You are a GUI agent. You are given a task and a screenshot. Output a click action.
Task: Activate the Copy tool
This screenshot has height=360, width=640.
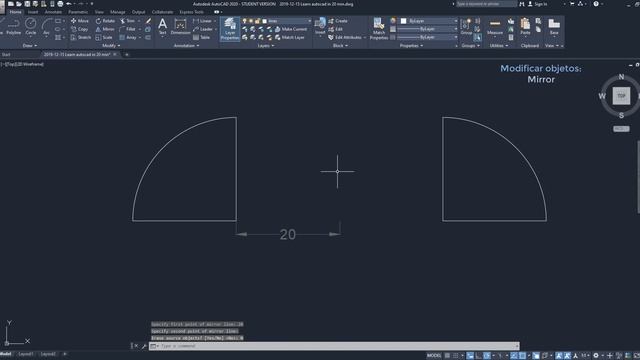[80, 29]
